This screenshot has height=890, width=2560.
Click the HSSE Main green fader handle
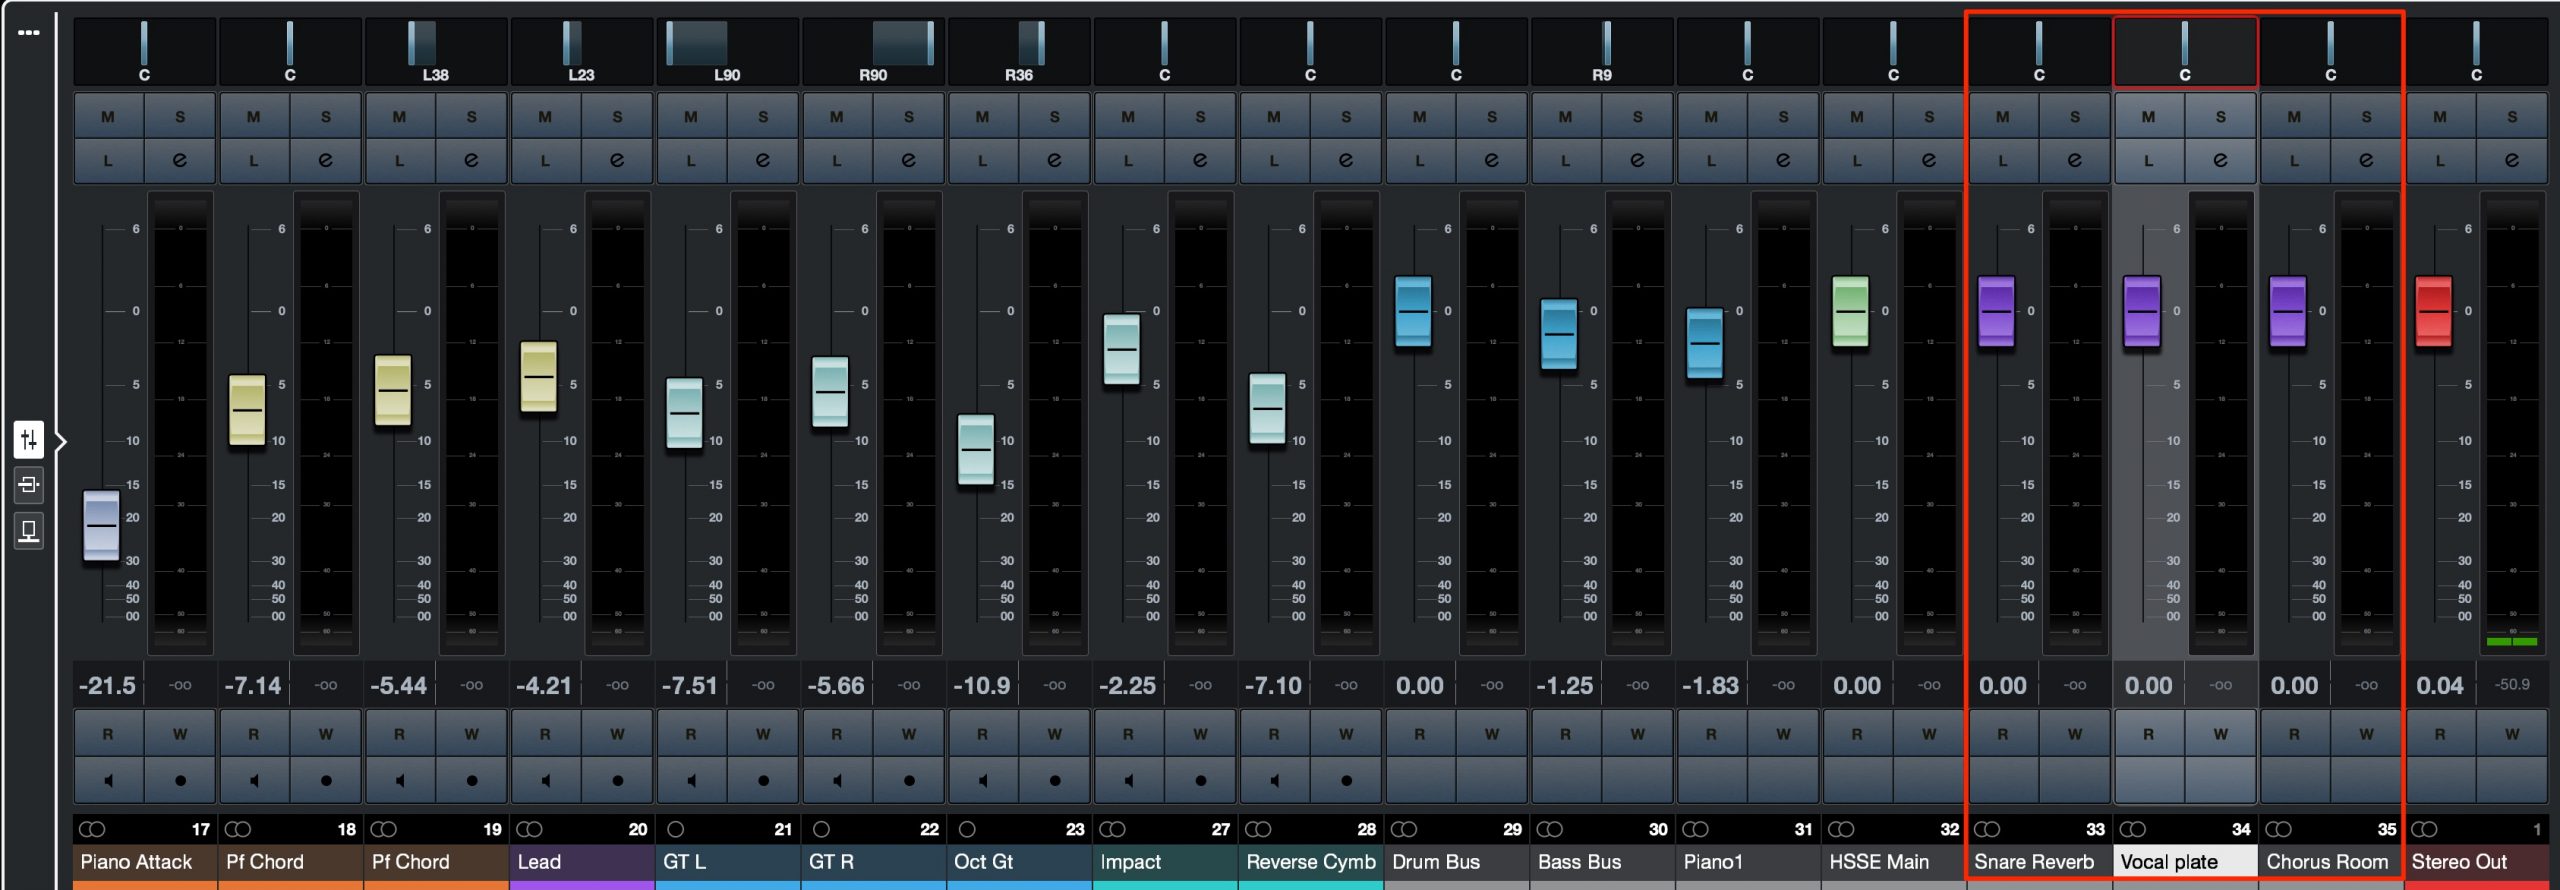(x=1850, y=311)
